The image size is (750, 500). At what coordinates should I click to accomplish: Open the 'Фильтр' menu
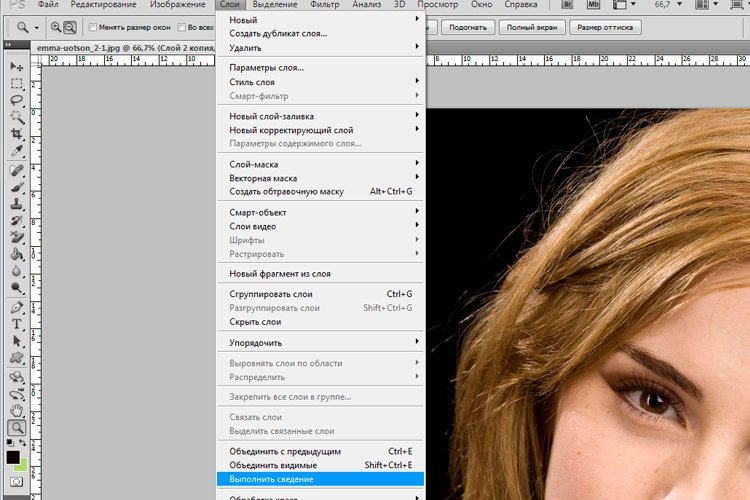[x=324, y=6]
